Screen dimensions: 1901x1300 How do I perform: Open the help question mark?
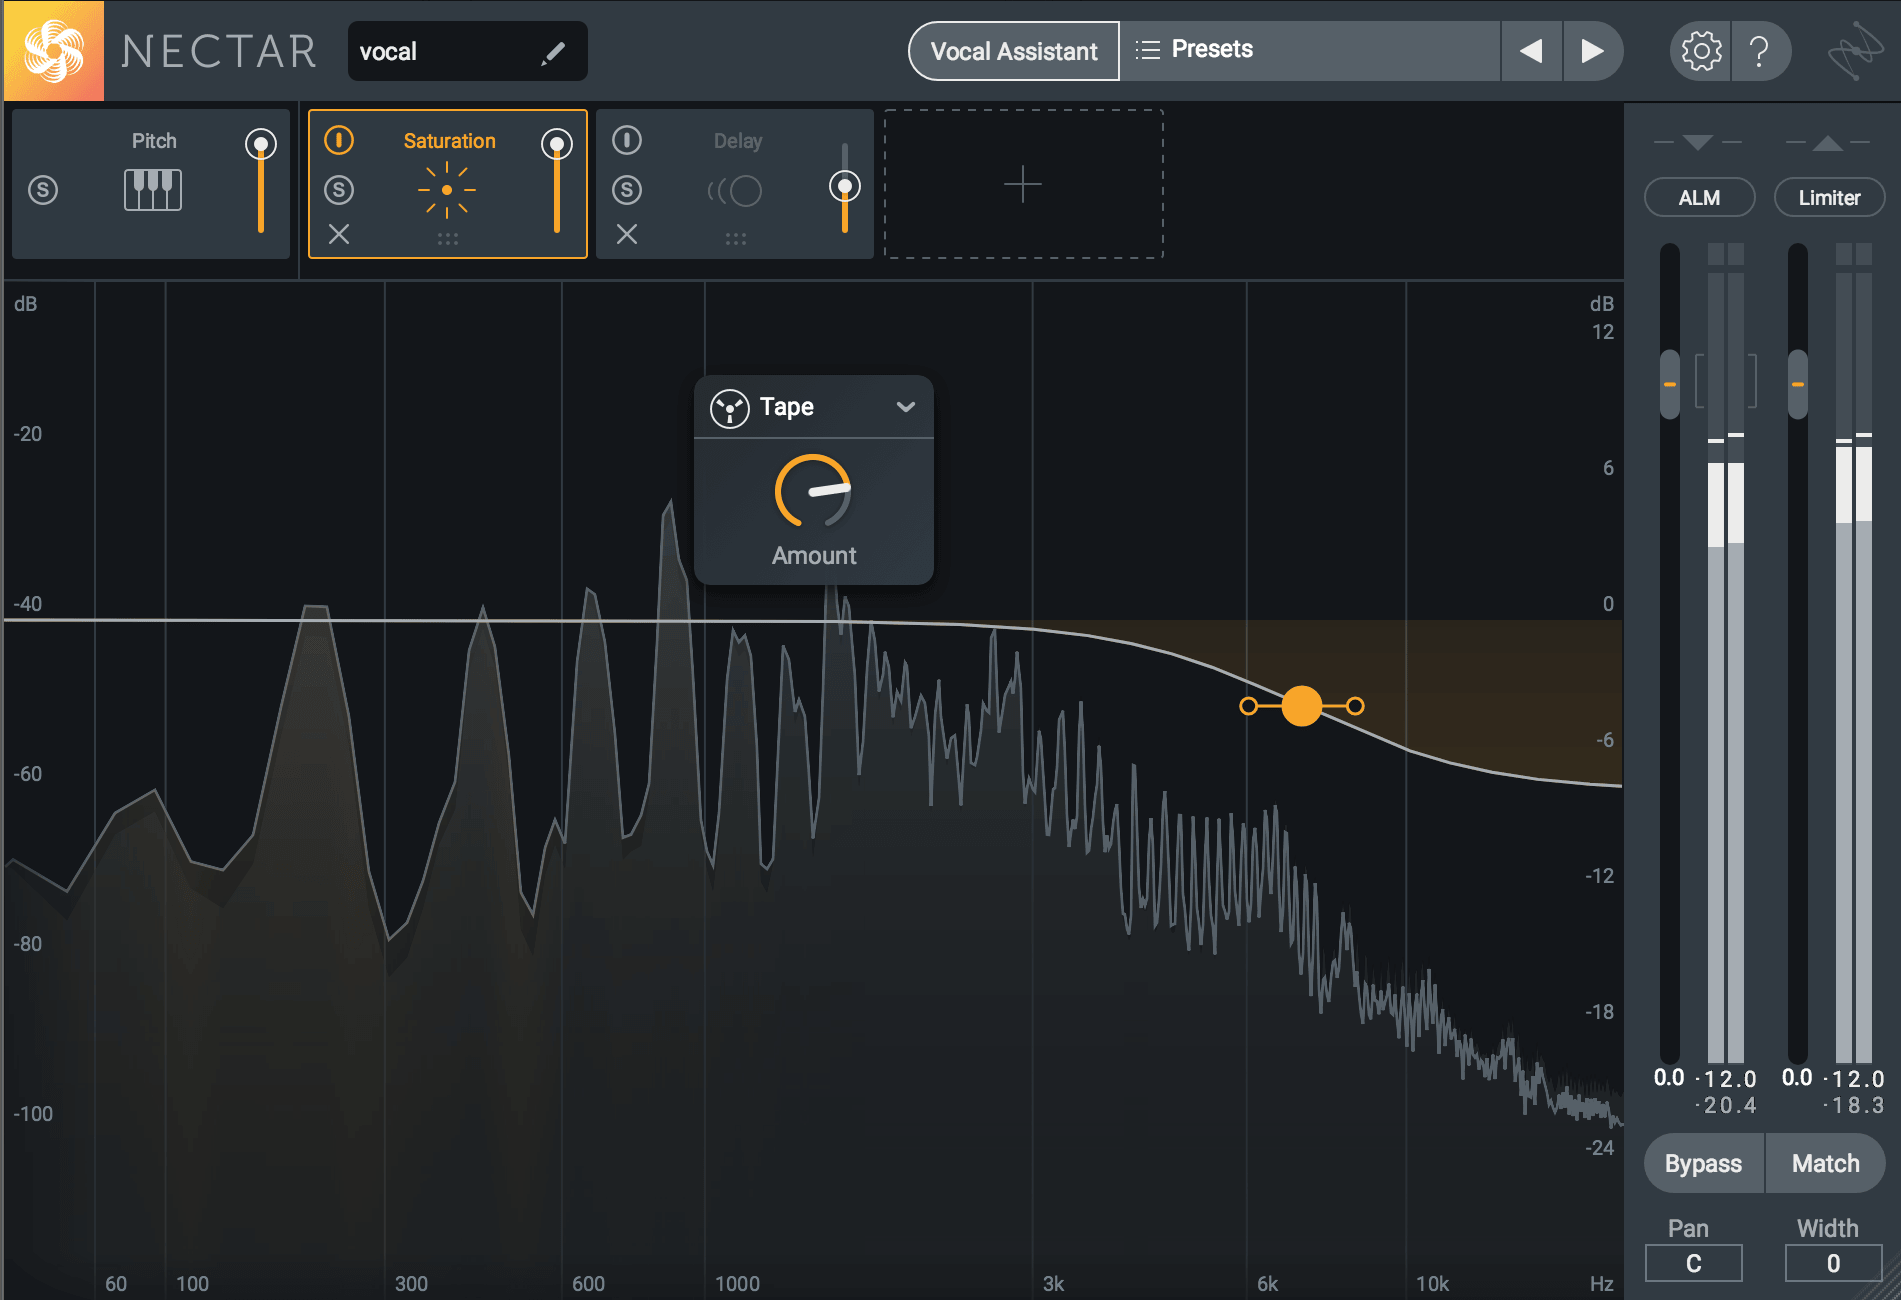(x=1759, y=51)
